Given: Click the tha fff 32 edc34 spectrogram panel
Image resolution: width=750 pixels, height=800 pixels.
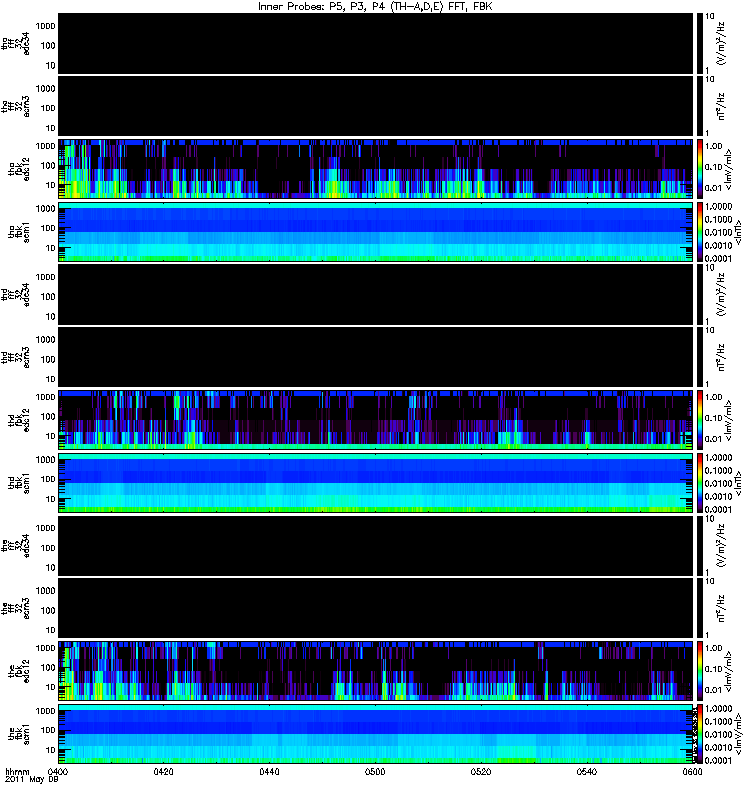Looking at the screenshot, I should click(x=376, y=44).
